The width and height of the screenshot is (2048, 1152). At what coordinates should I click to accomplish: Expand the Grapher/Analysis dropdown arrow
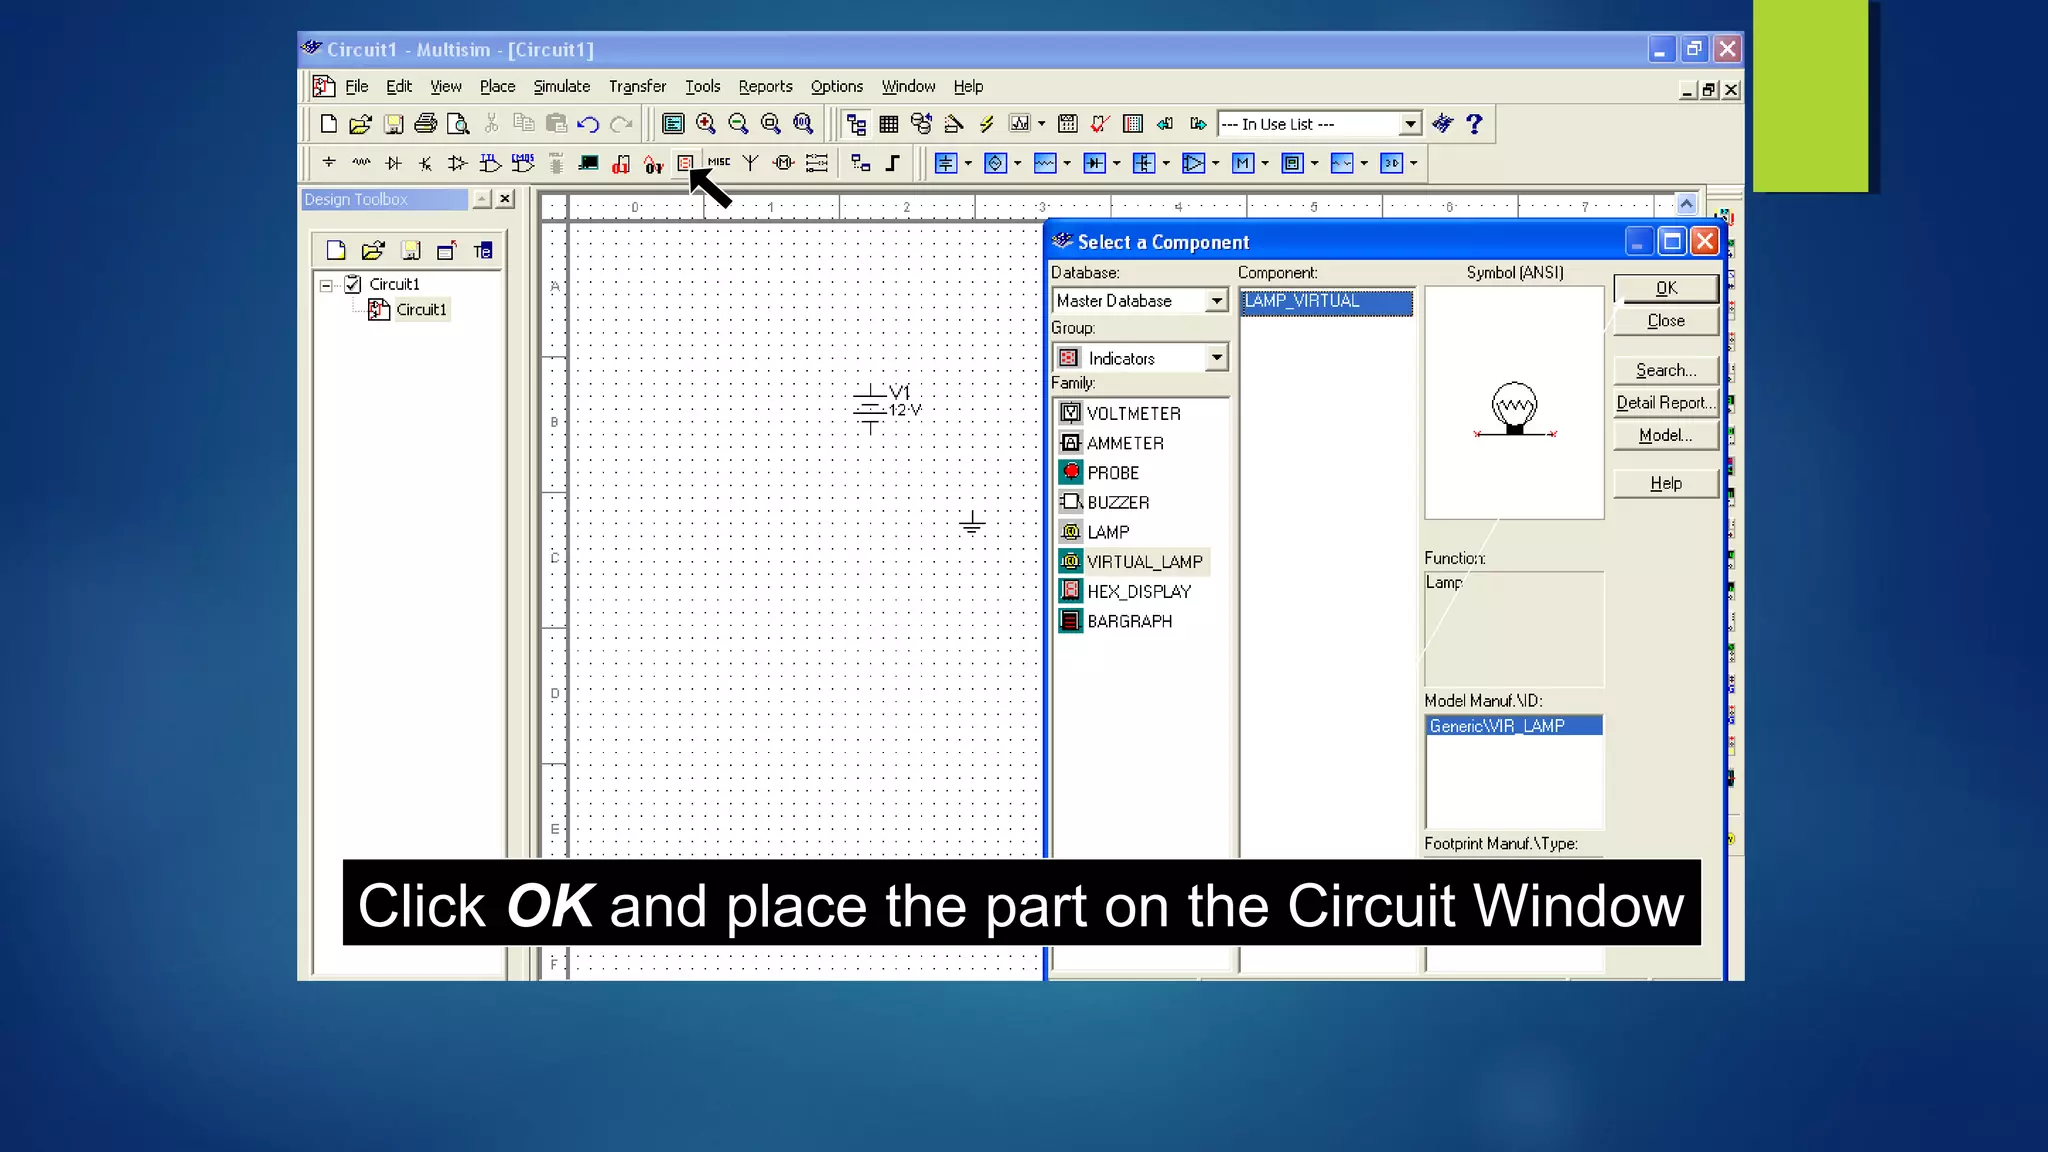point(1042,124)
